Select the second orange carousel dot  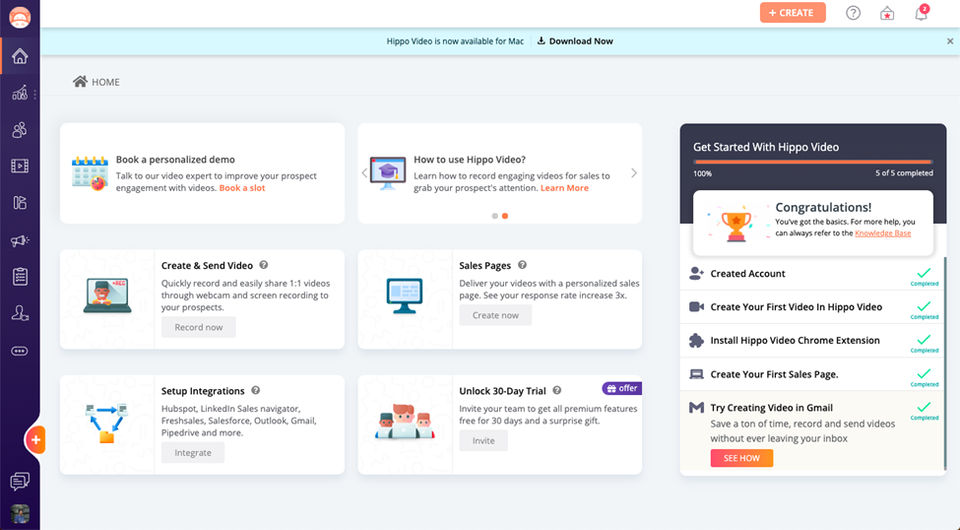(x=504, y=216)
